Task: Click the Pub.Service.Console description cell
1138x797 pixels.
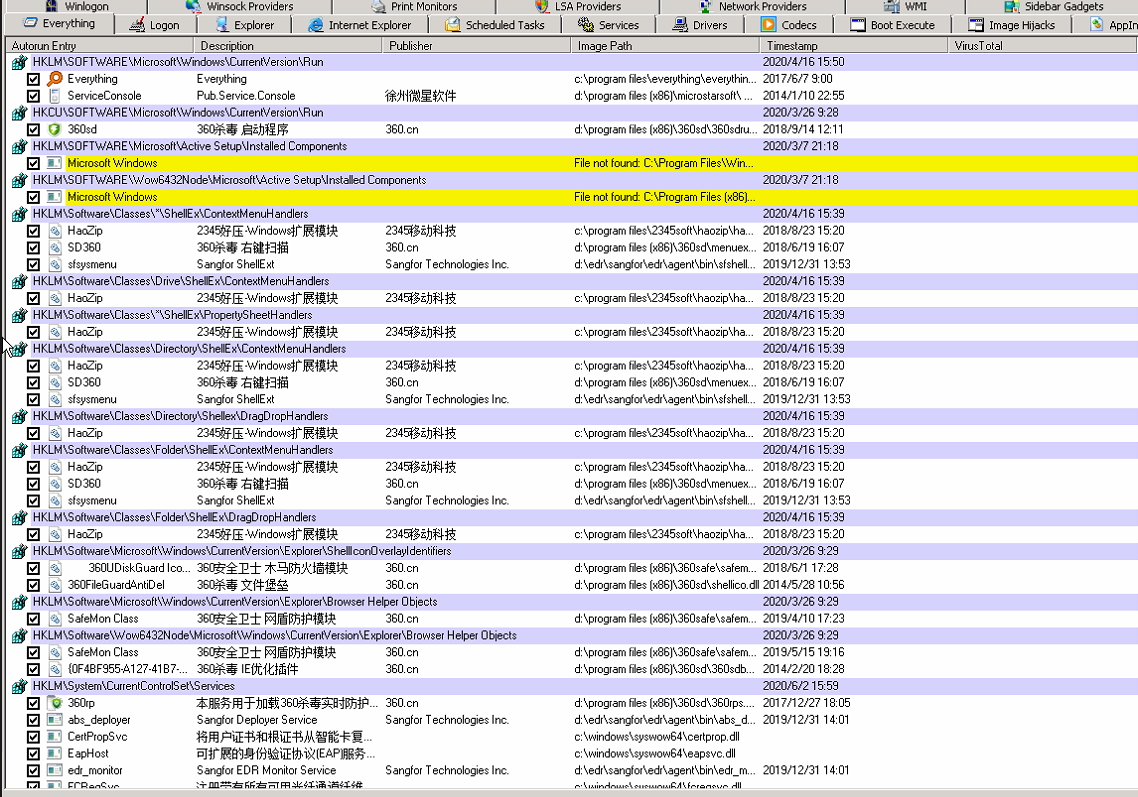Action: click(246, 96)
